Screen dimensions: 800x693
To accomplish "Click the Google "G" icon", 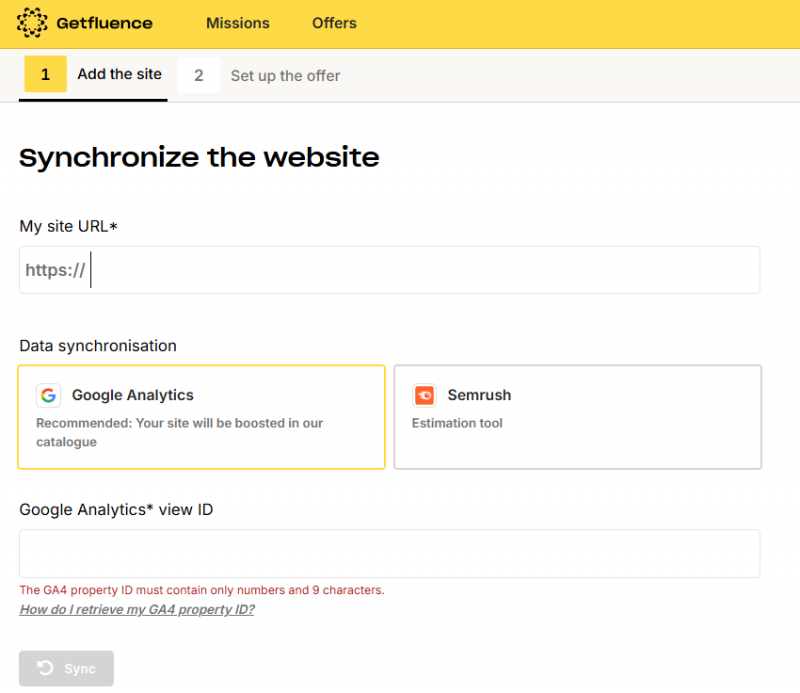I will click(x=48, y=395).
